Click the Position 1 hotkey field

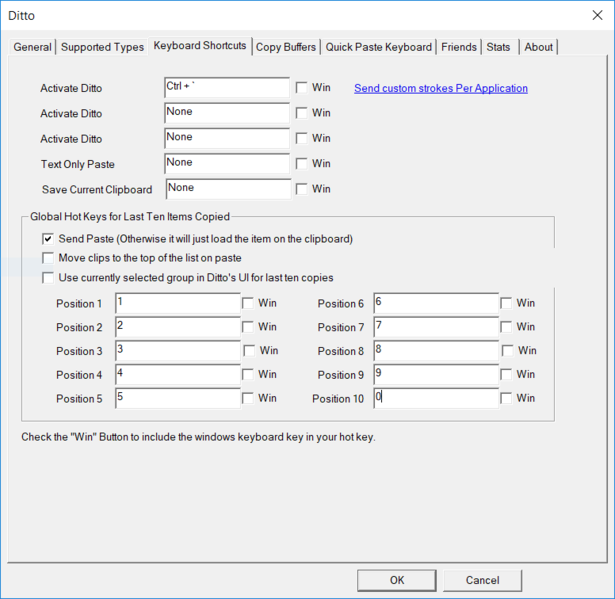[178, 303]
